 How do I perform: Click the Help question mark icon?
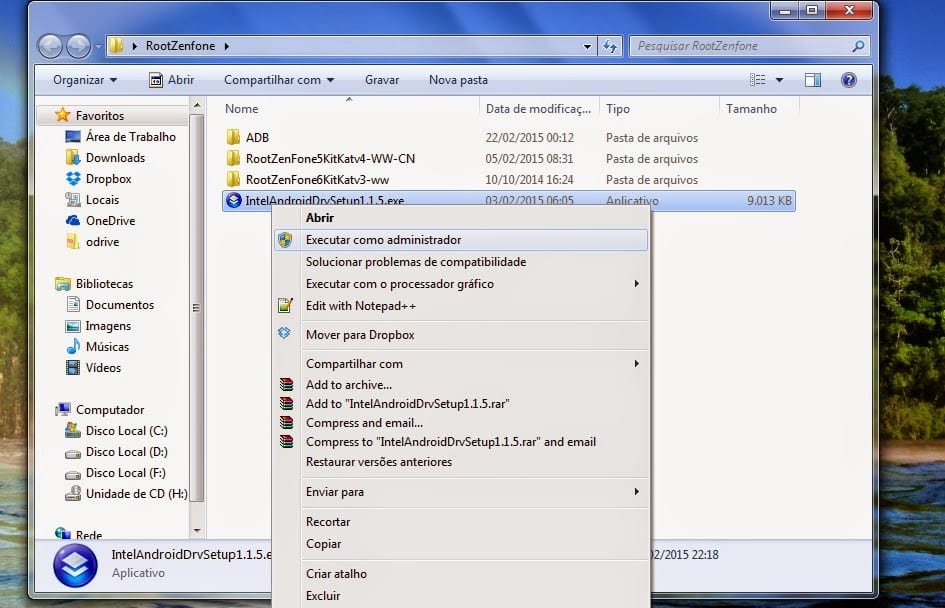[848, 80]
